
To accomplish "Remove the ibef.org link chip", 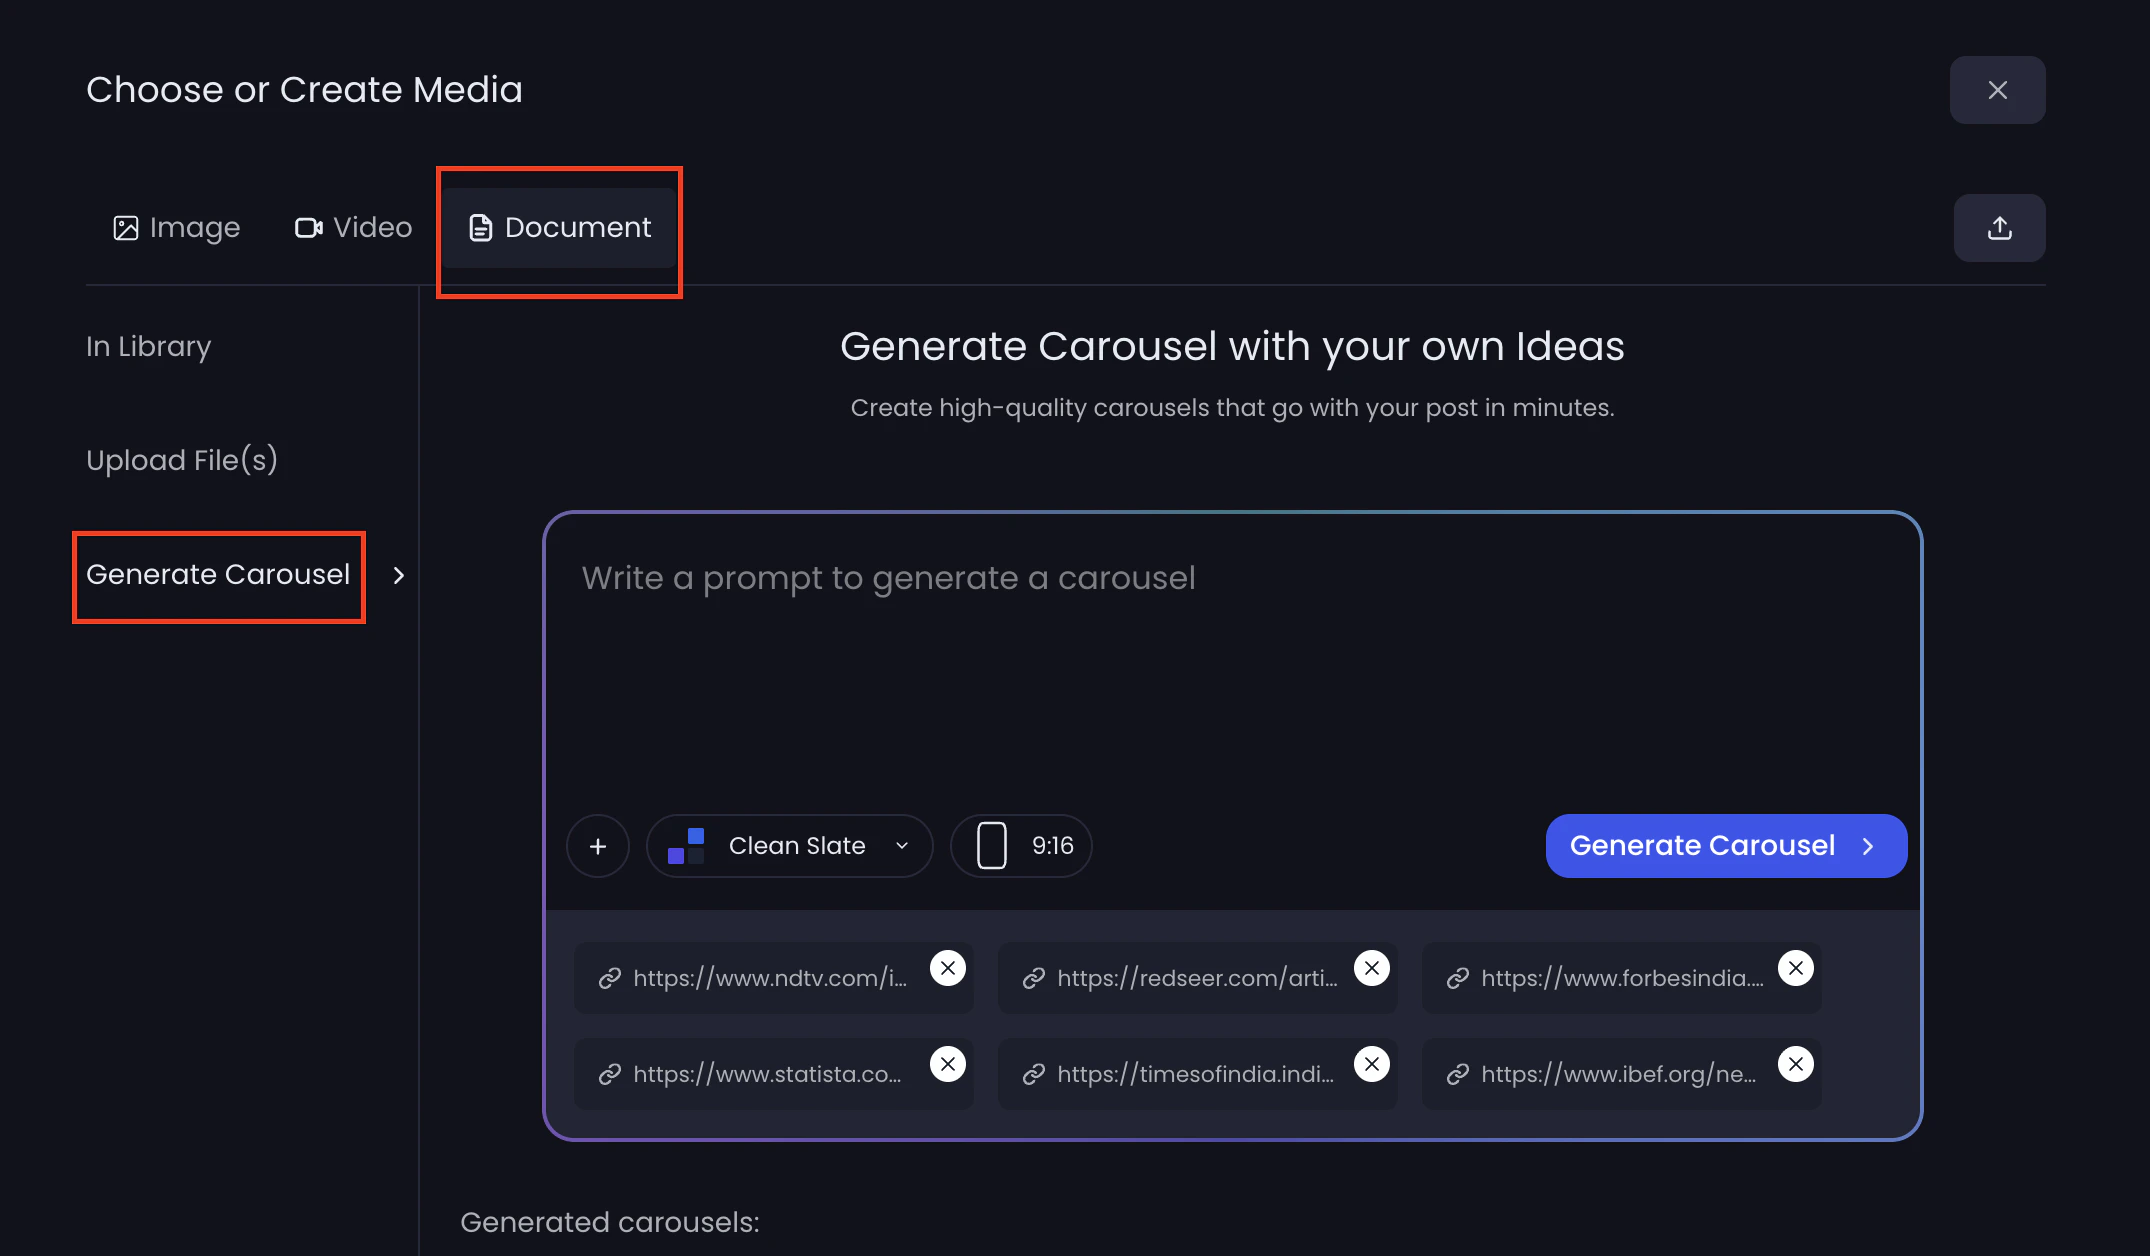I will pos(1795,1064).
